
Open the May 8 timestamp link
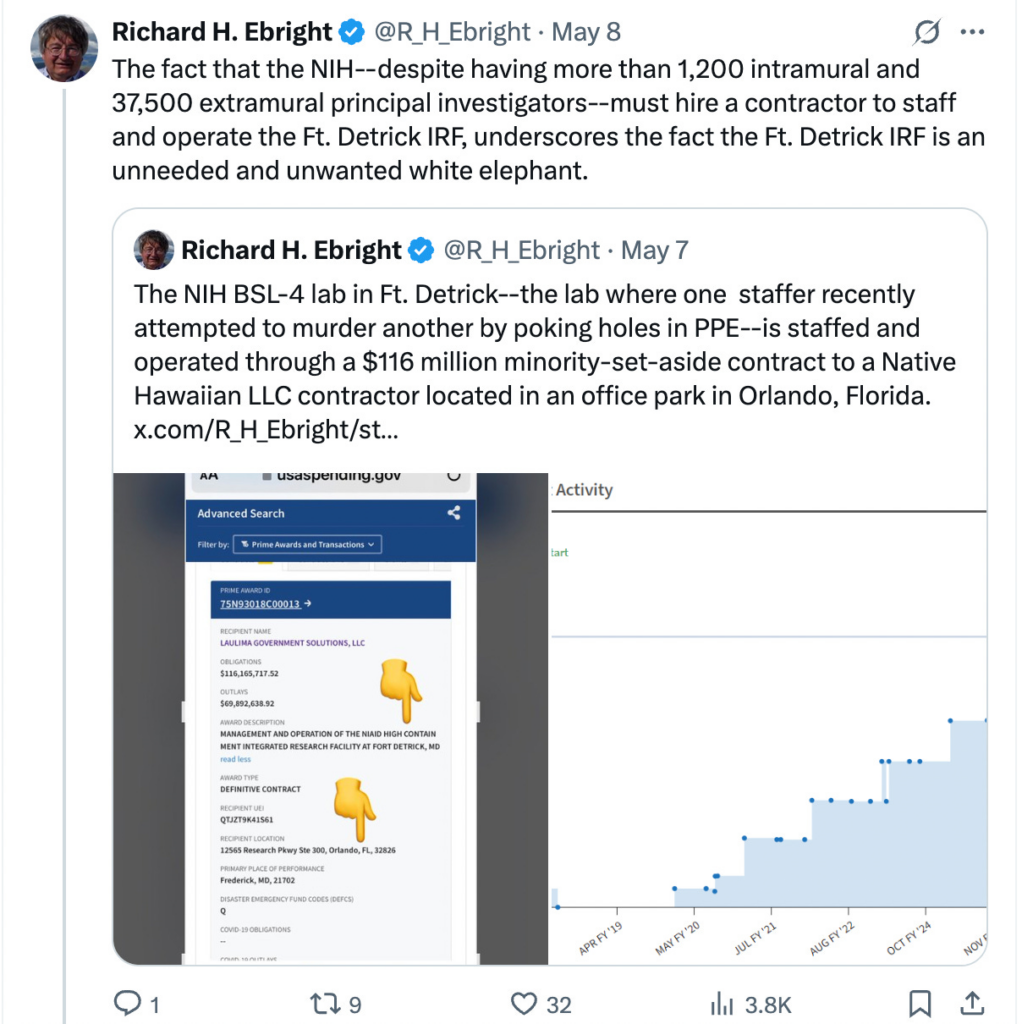586,32
